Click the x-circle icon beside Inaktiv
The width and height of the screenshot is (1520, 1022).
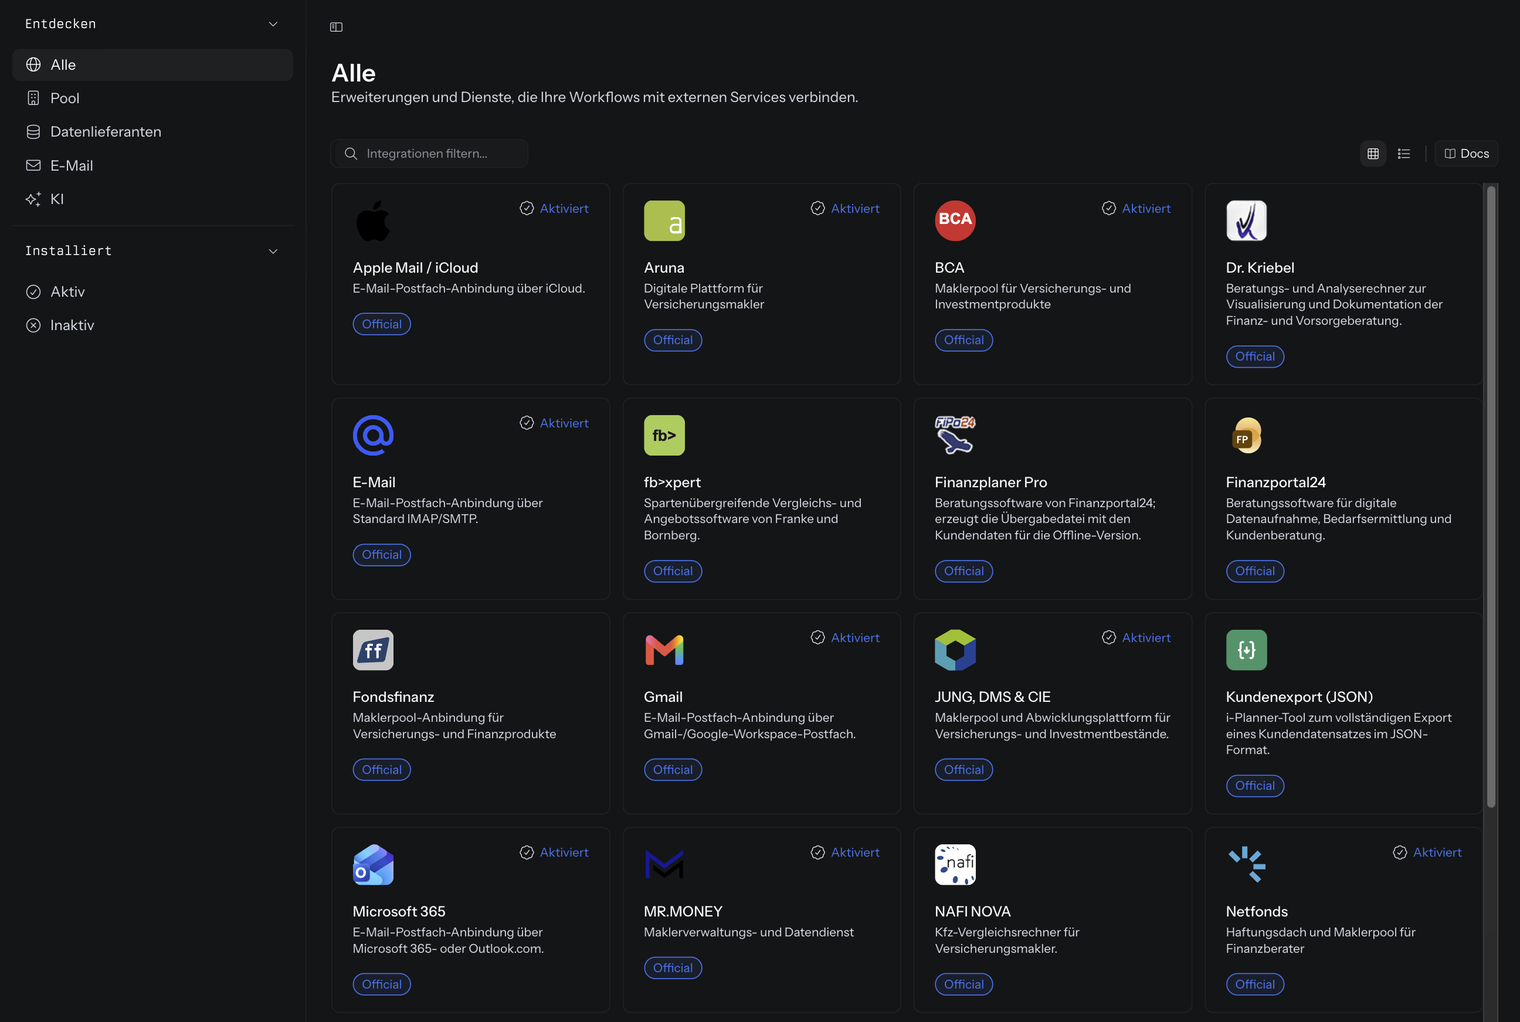tap(33, 325)
